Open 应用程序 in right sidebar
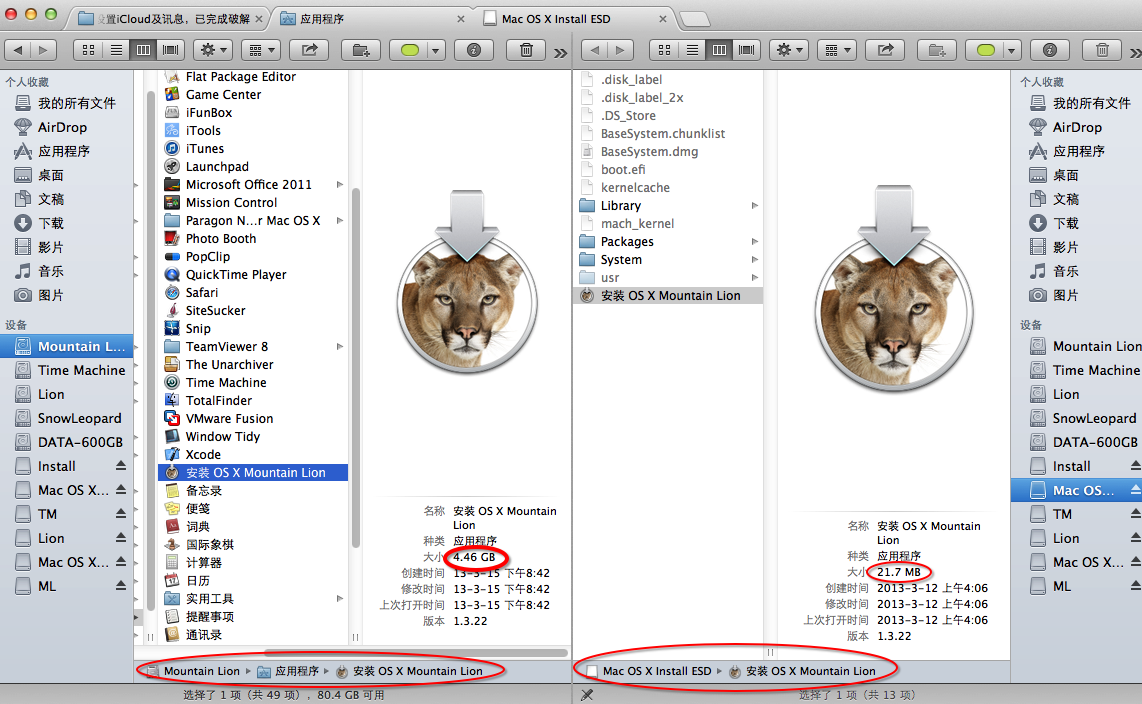 (x=1078, y=151)
